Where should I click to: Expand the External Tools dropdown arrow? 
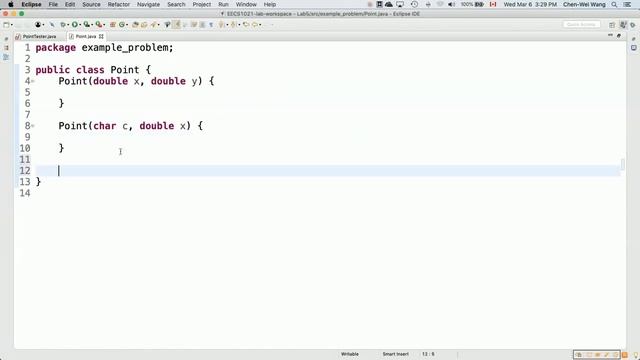pyautogui.click(x=104, y=24)
